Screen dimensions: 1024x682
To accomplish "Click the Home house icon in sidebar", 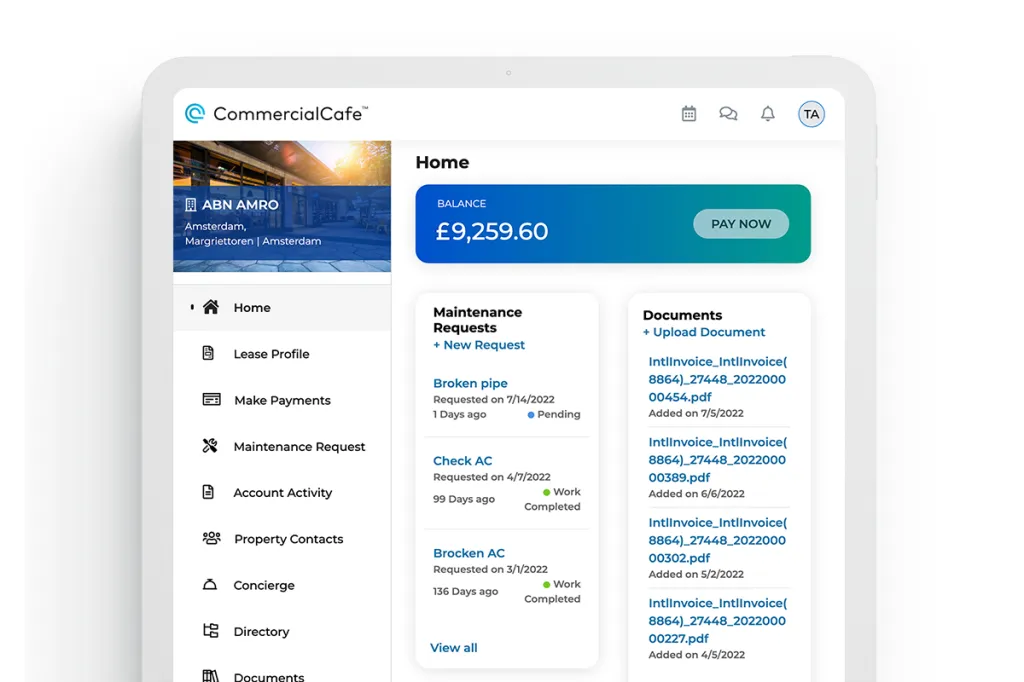I will [210, 307].
